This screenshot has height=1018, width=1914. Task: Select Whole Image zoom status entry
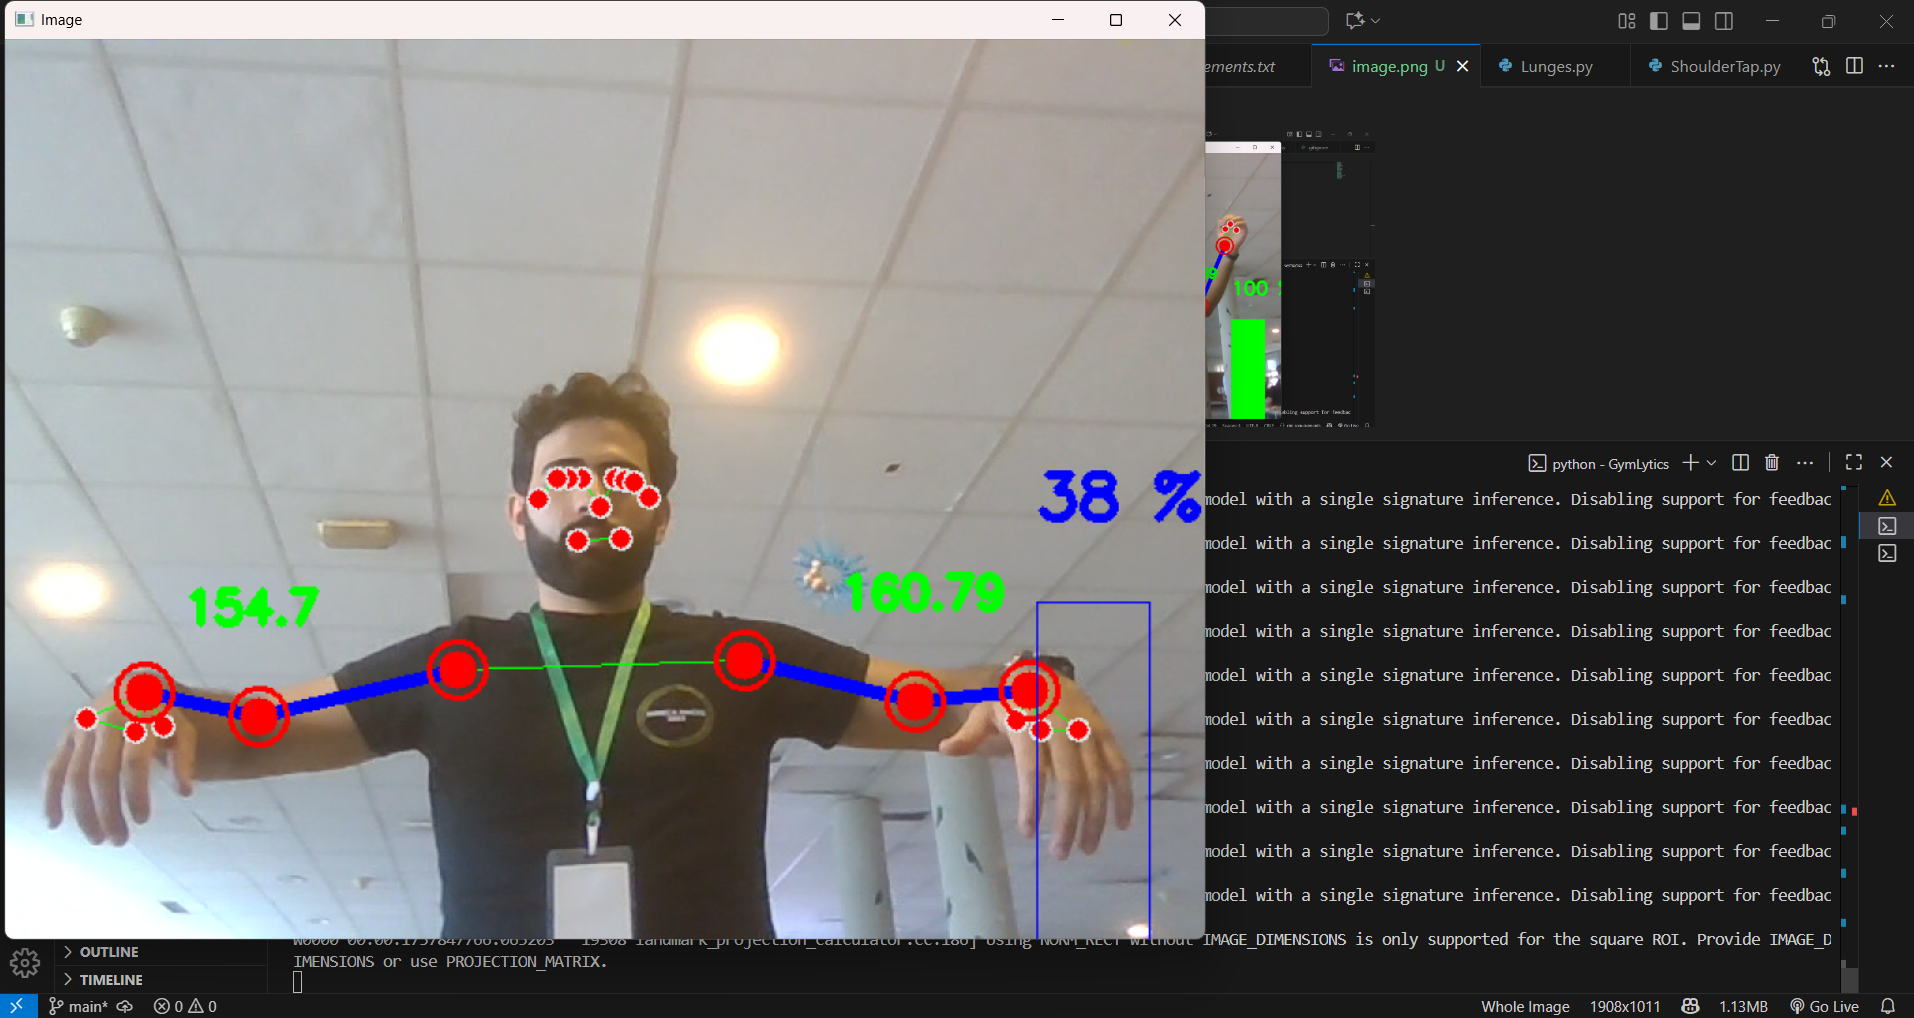pyautogui.click(x=1525, y=1006)
